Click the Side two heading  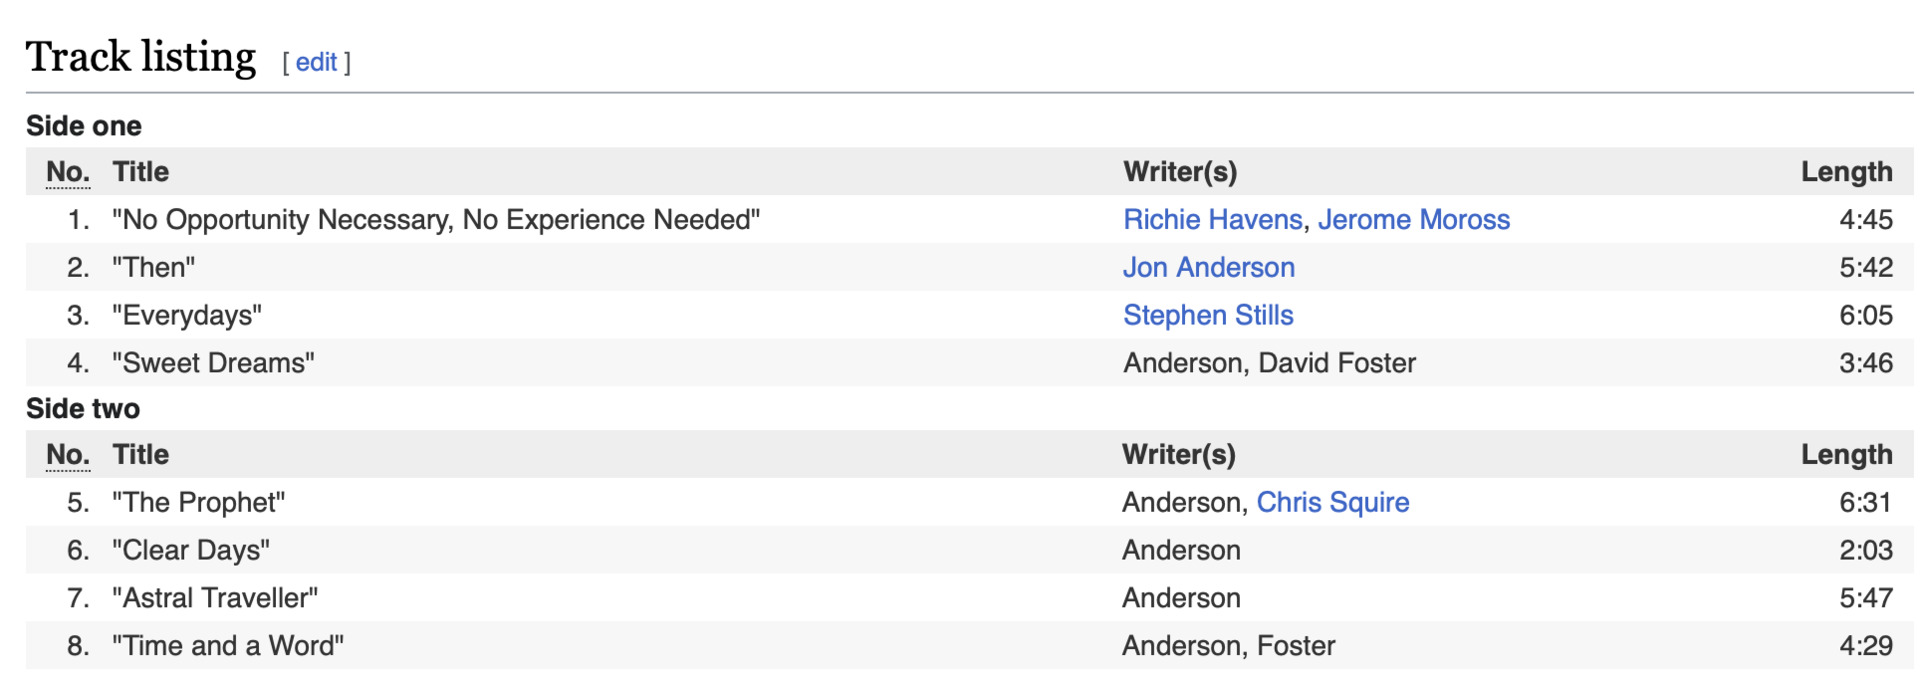pos(82,409)
